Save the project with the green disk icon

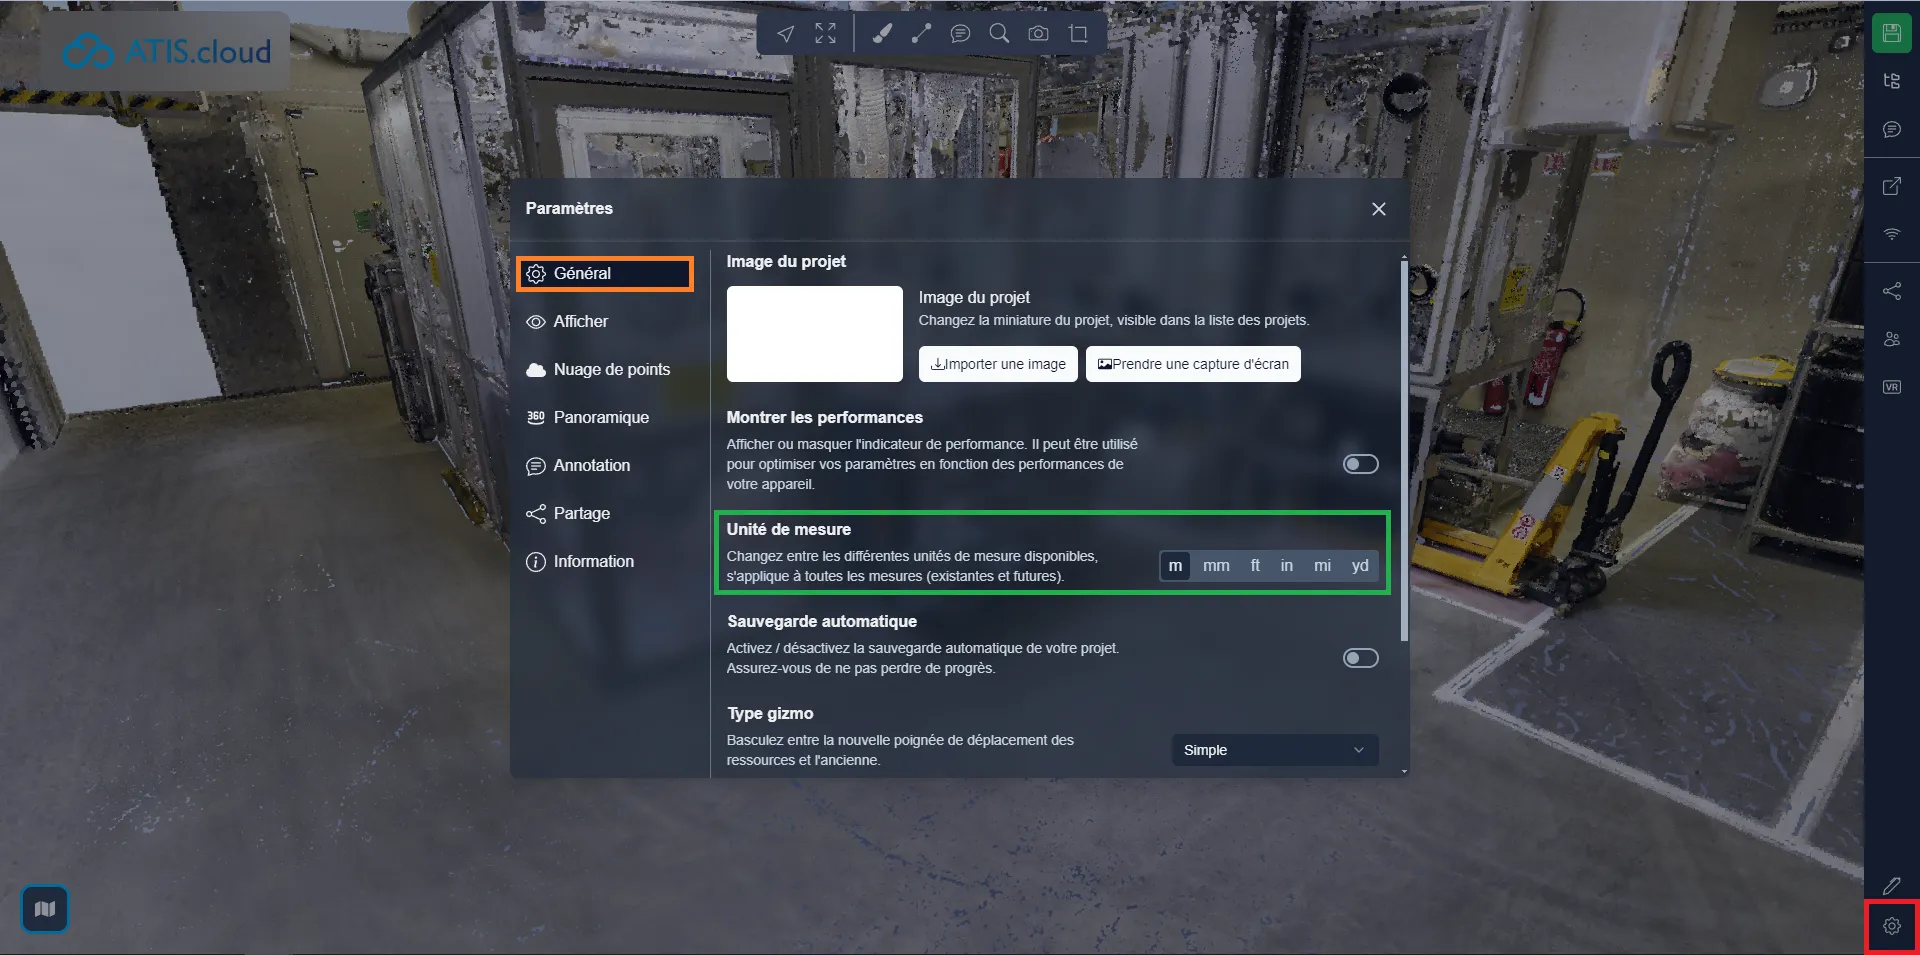1891,33
